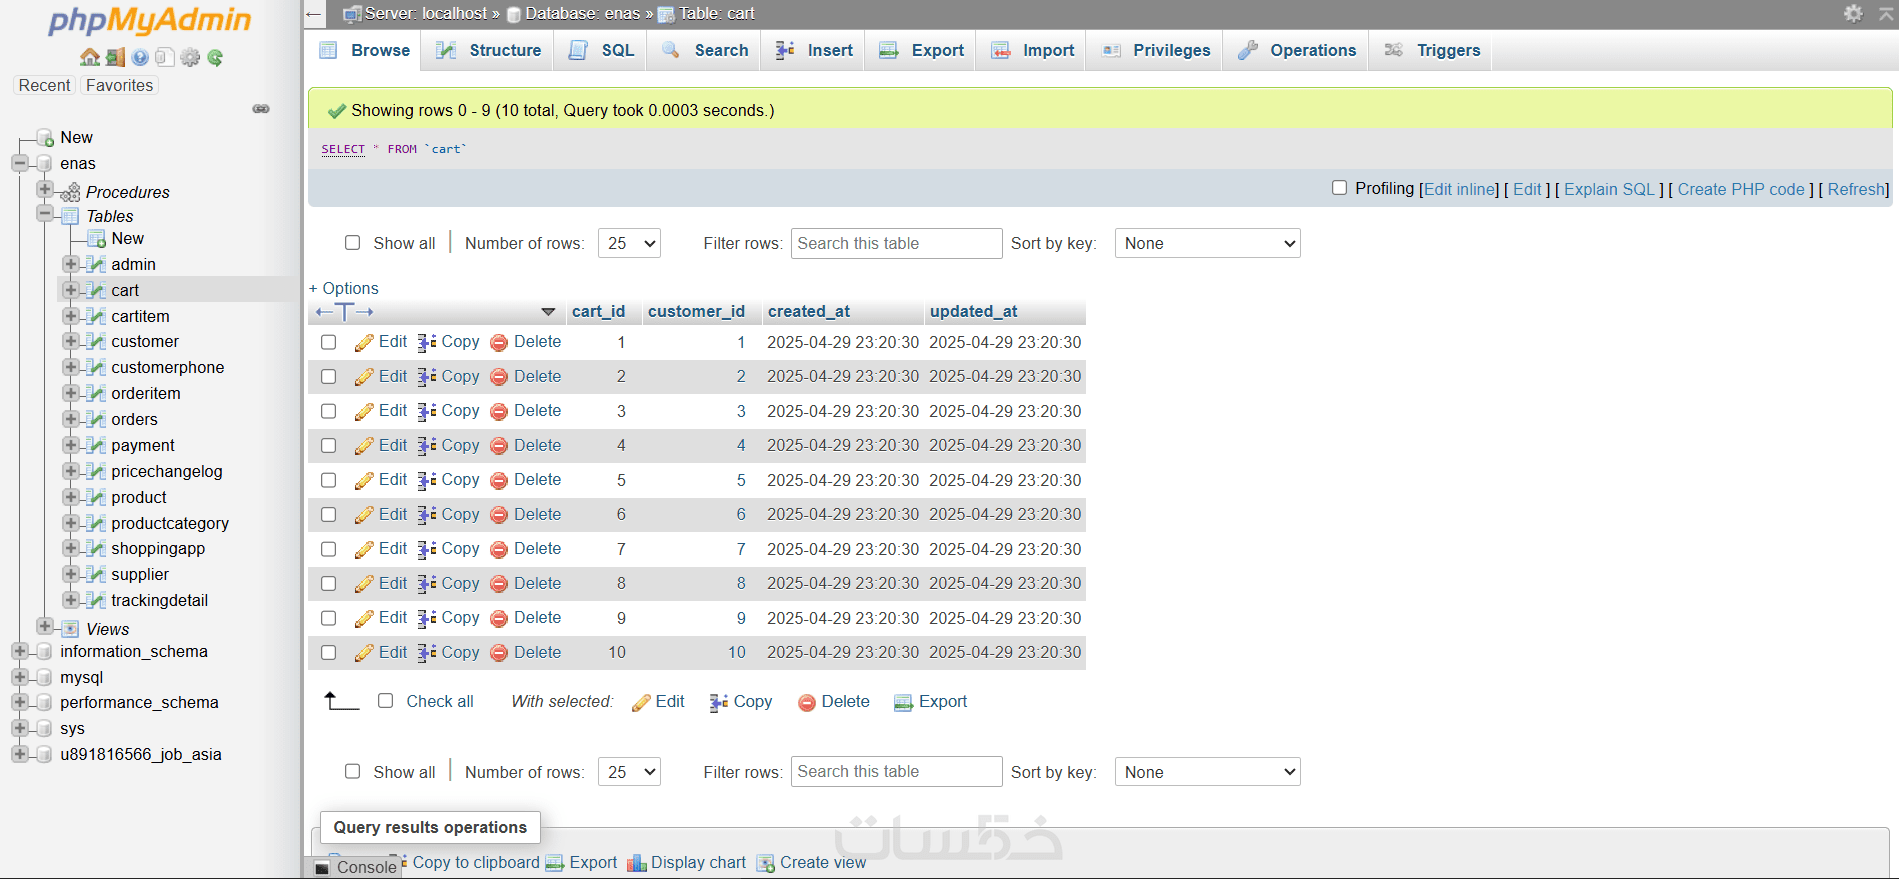This screenshot has height=879, width=1899.
Task: Click the Copy icon for cart_id 9
Action: (427, 618)
